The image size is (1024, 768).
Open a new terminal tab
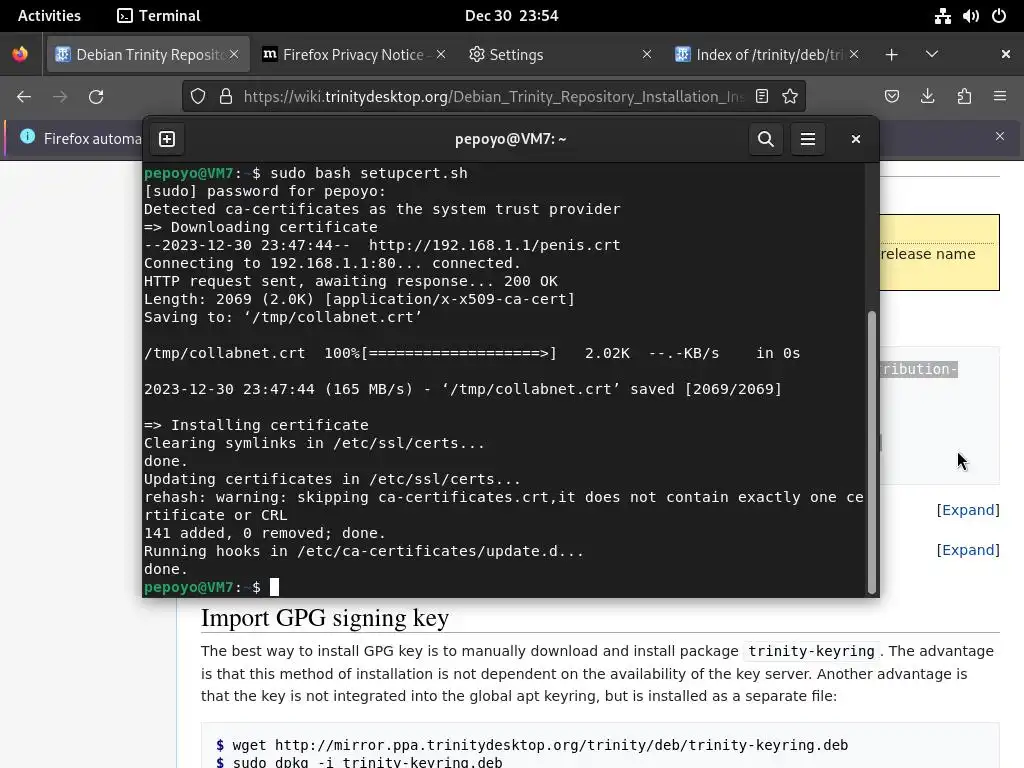point(167,139)
